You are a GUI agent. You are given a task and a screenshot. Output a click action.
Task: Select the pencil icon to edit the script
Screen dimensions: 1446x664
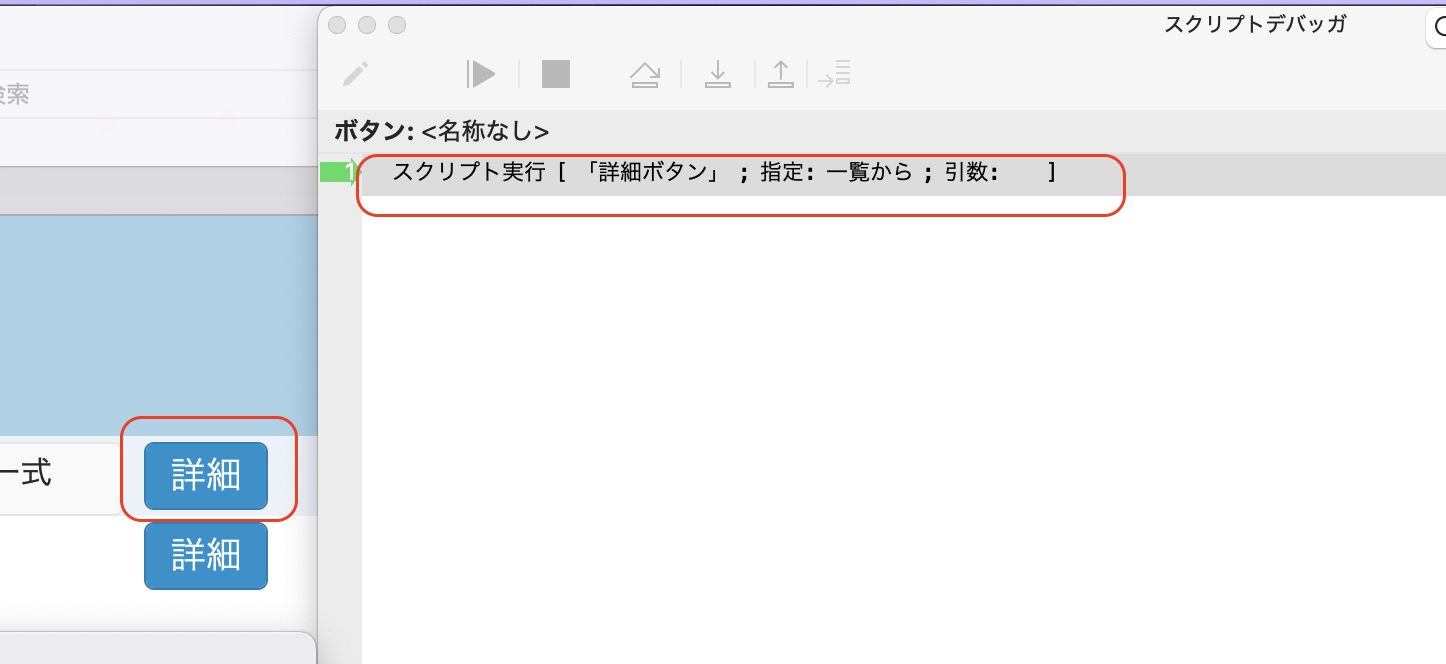point(357,73)
